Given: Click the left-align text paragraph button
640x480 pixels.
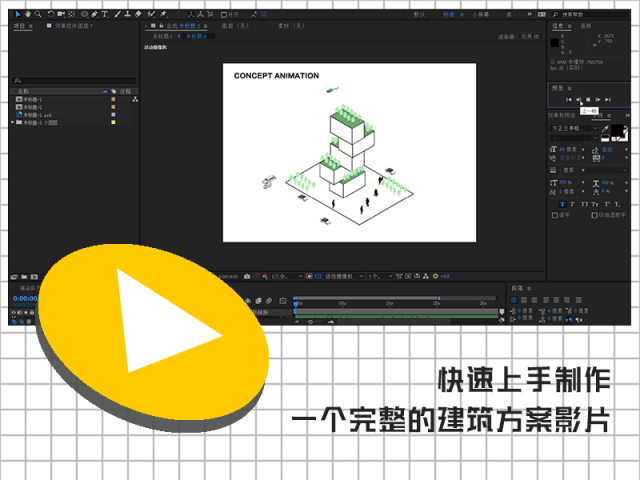Looking at the screenshot, I should pos(514,300).
